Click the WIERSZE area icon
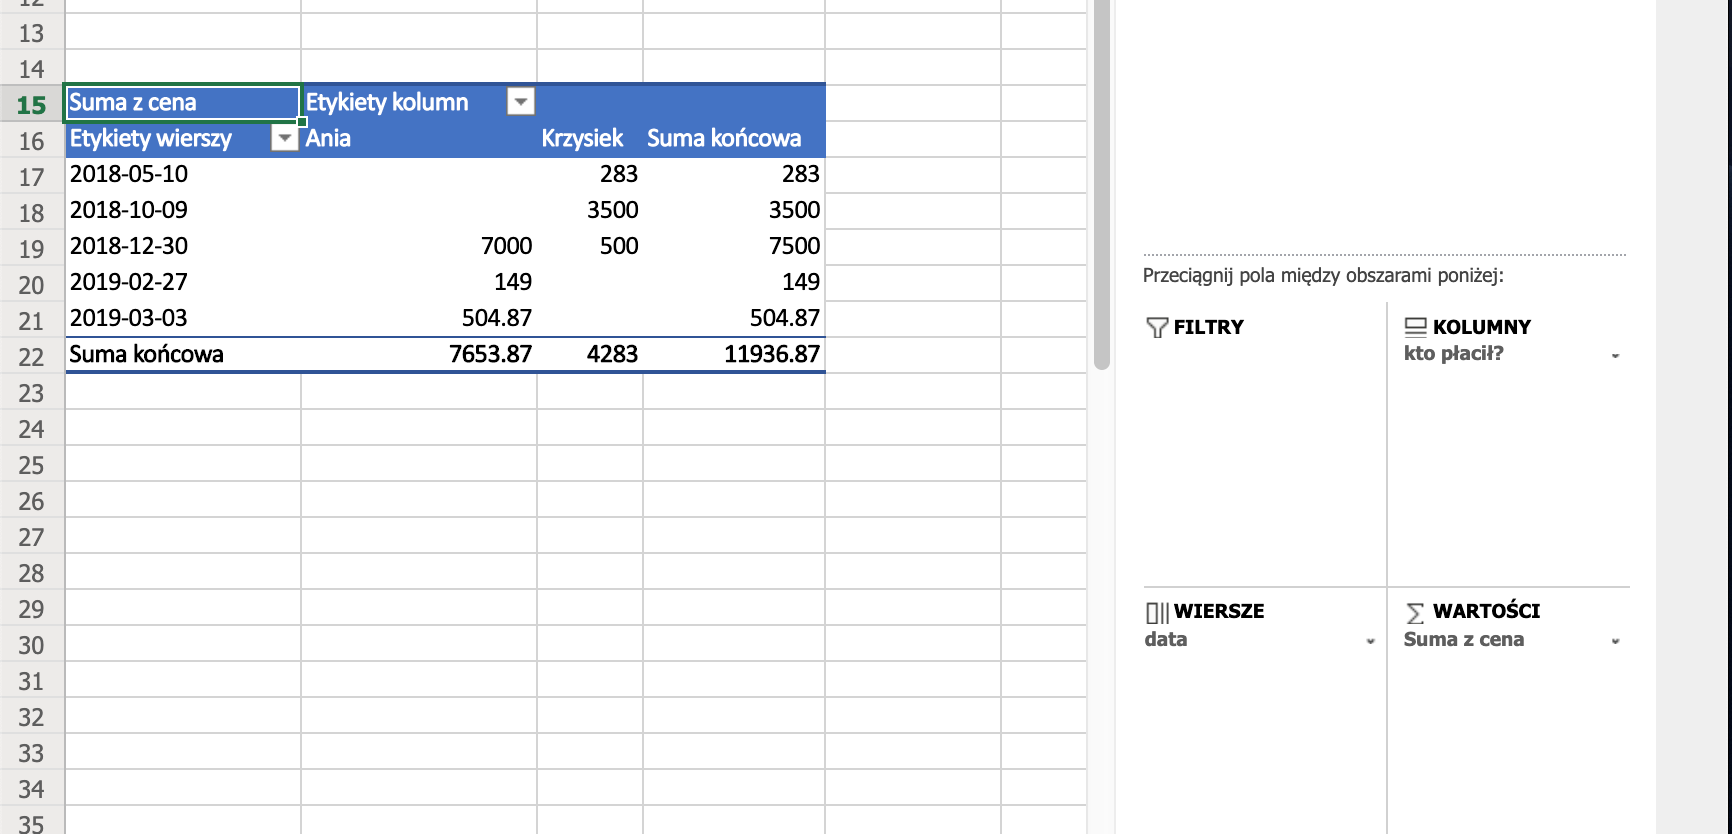 [x=1157, y=613]
